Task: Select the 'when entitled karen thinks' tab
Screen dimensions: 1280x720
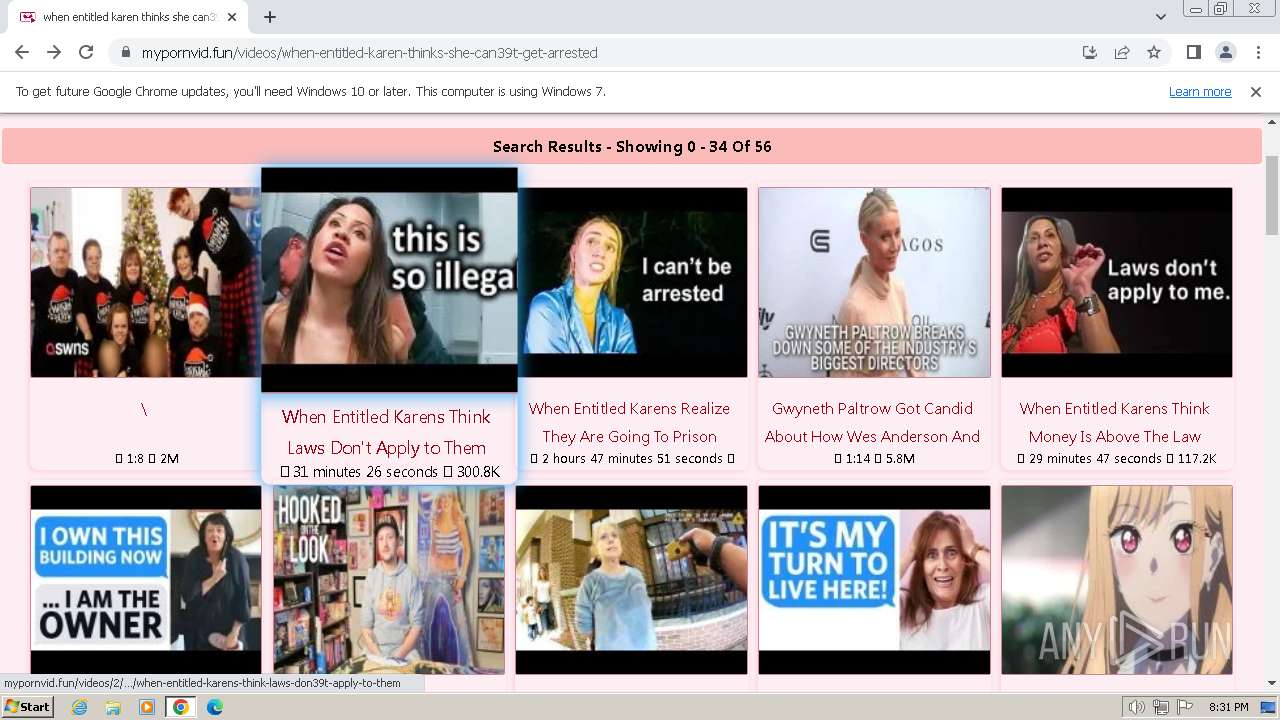Action: coord(127,17)
